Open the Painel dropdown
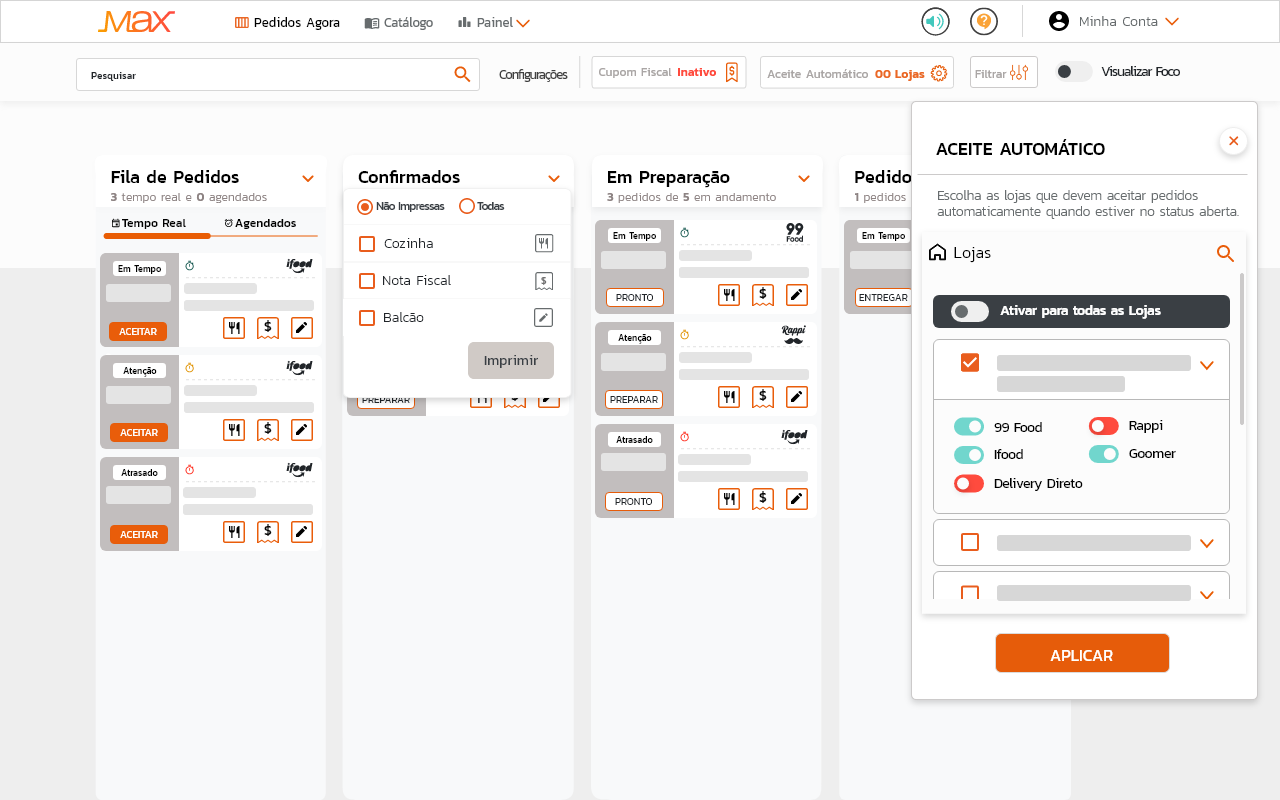The image size is (1280, 800). pos(494,22)
